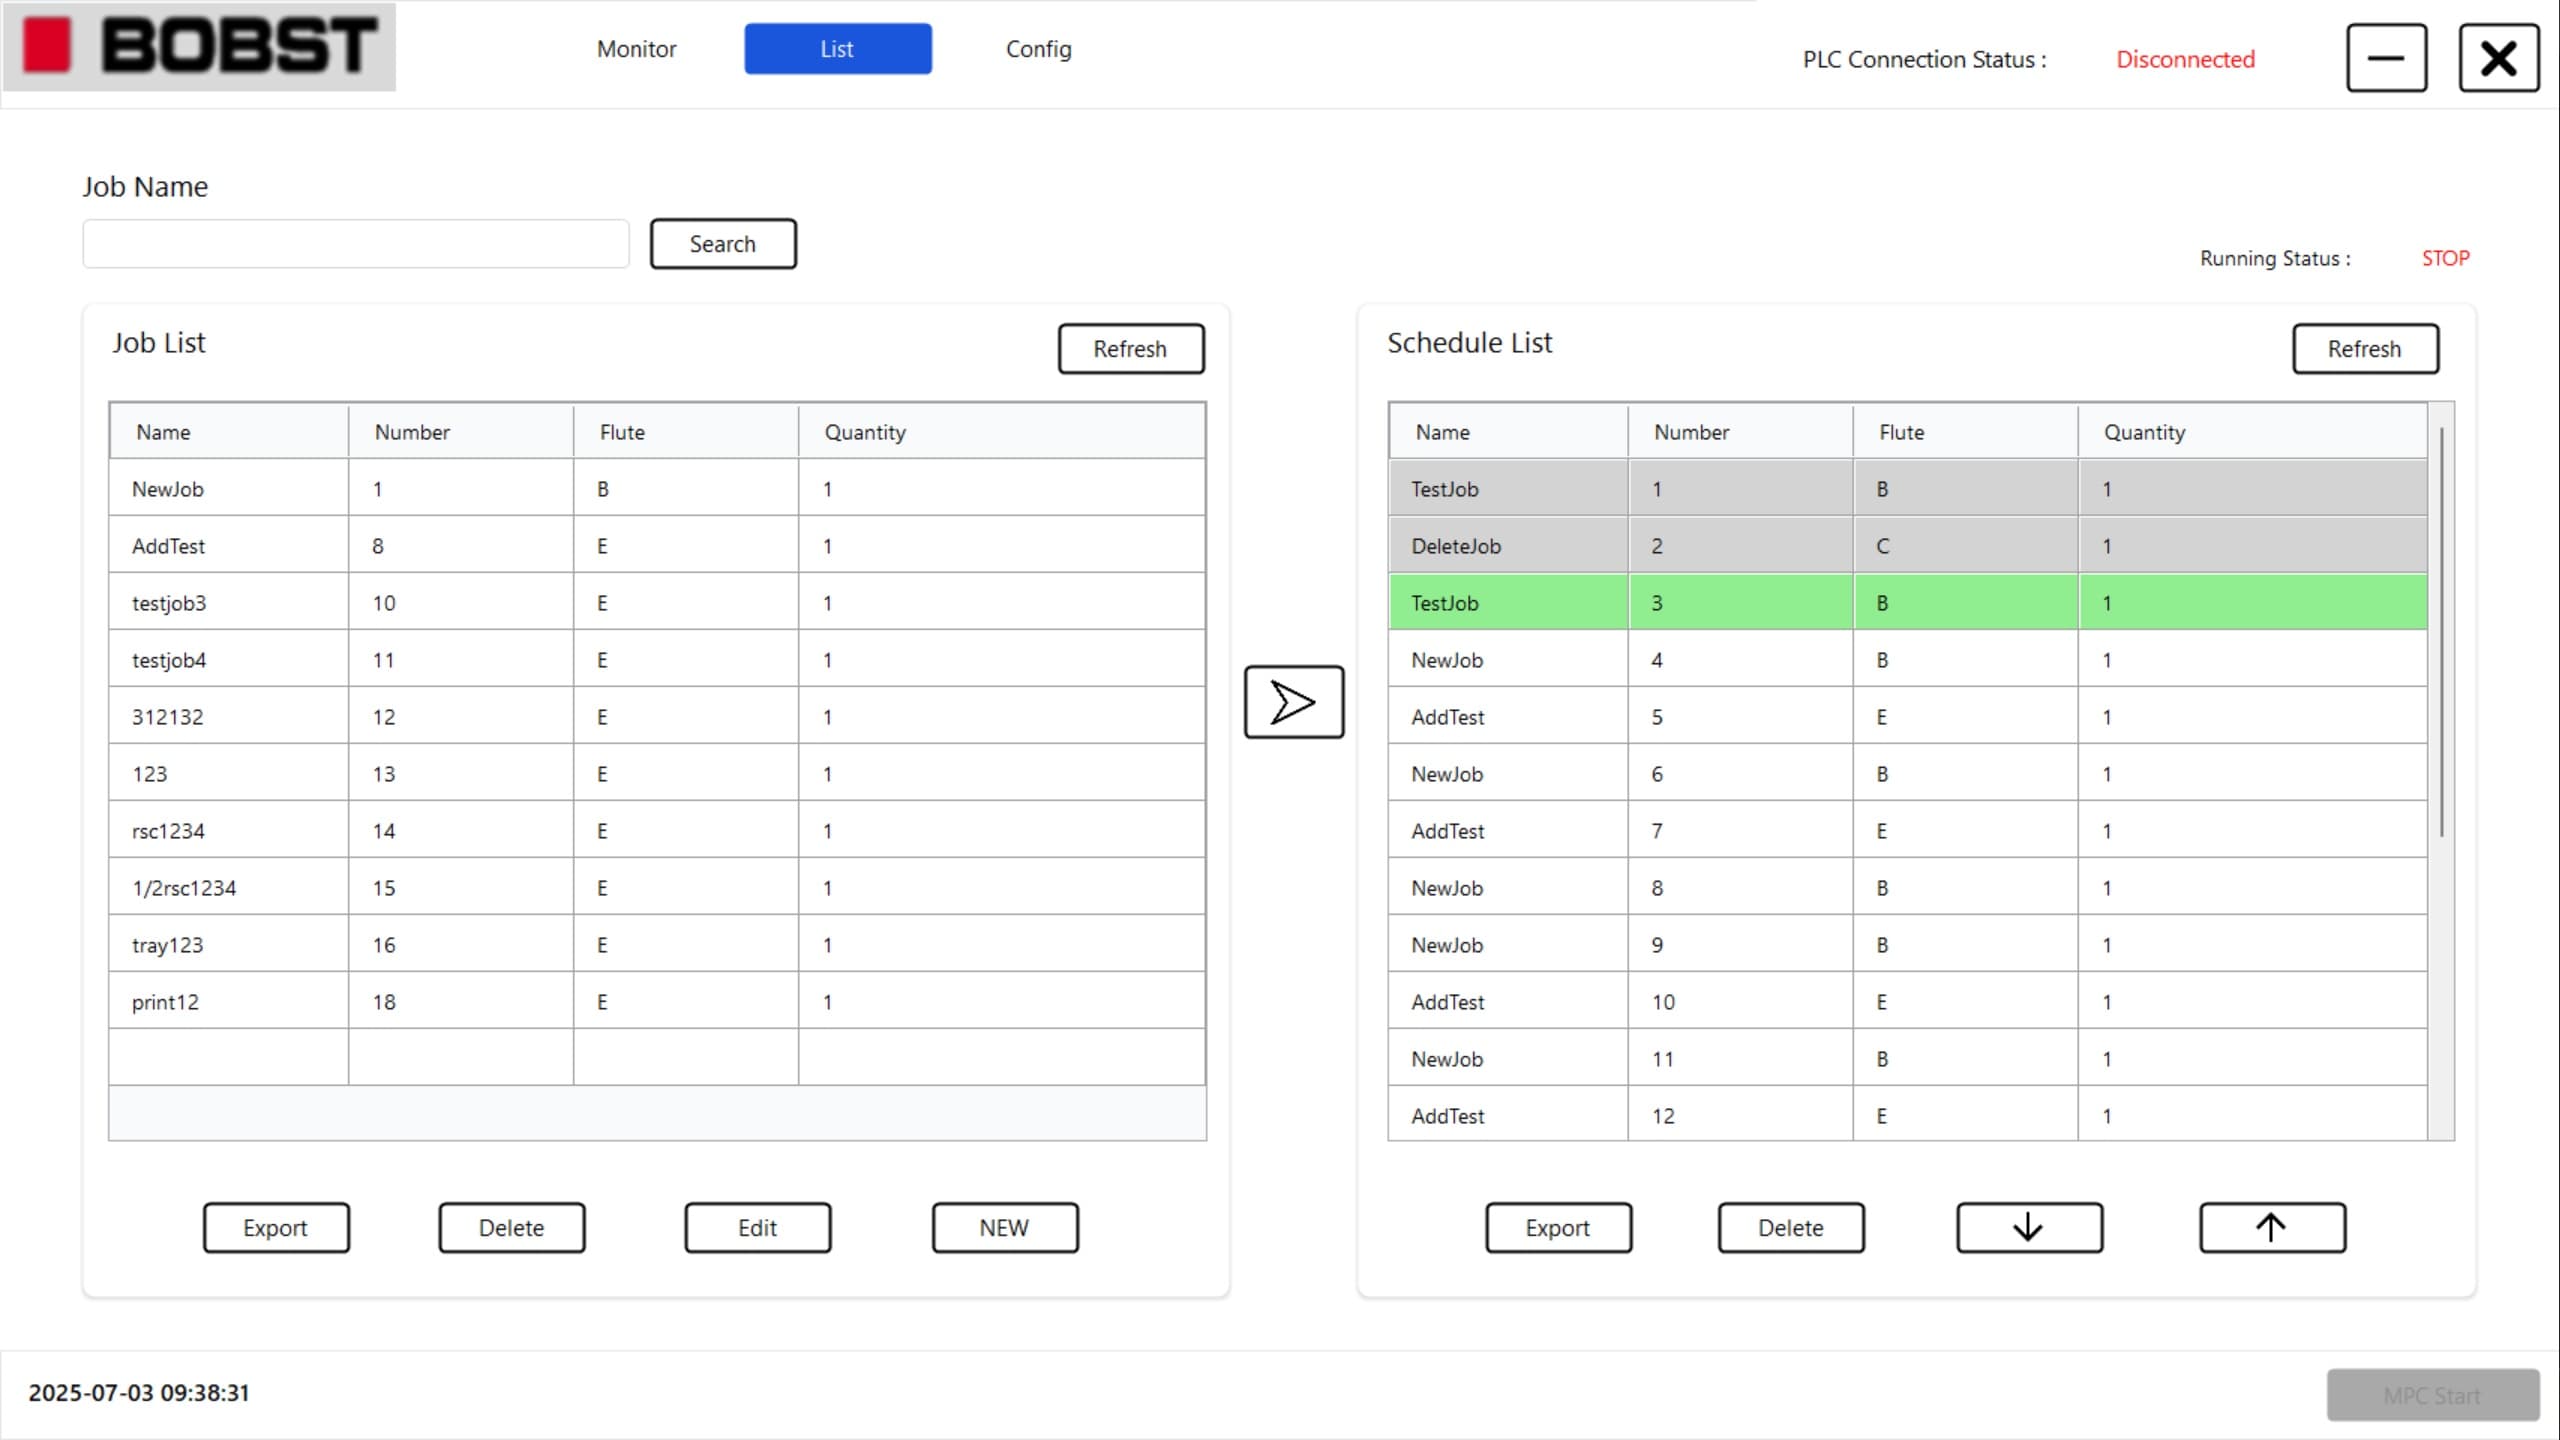
Task: Switch to the Monitor tab
Action: click(x=636, y=49)
